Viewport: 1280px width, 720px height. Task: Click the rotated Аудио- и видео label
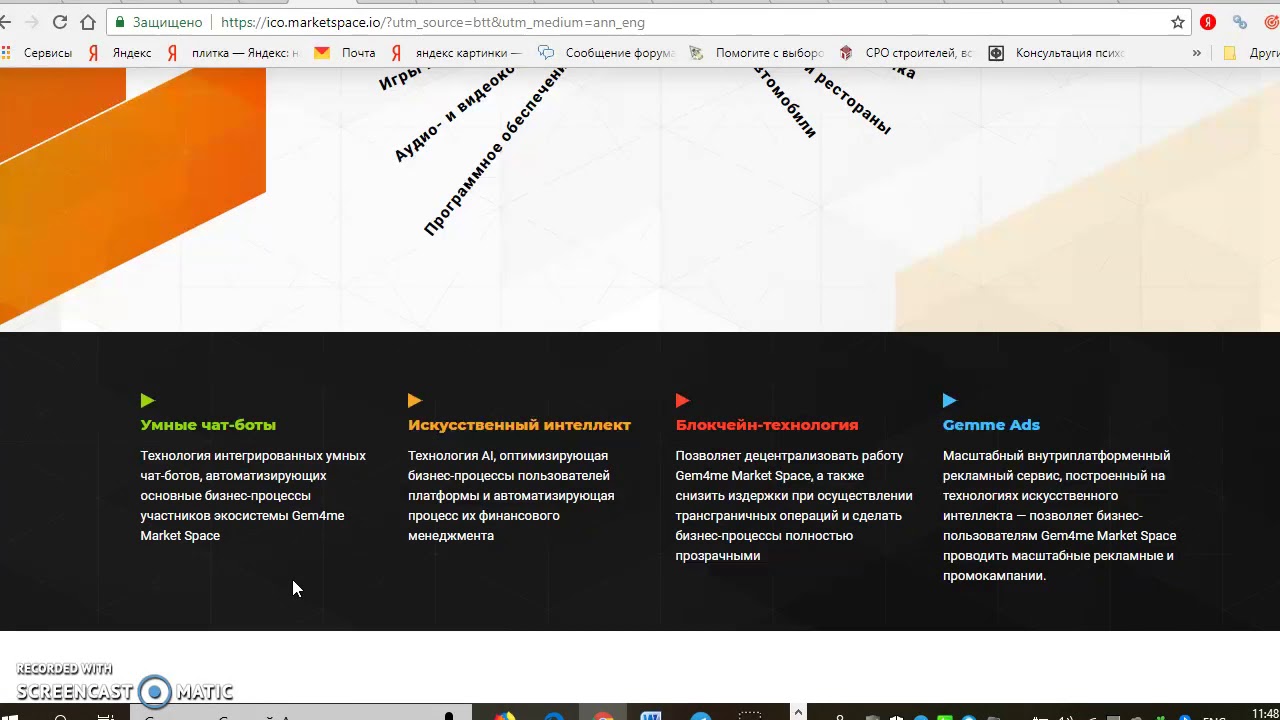tap(454, 113)
